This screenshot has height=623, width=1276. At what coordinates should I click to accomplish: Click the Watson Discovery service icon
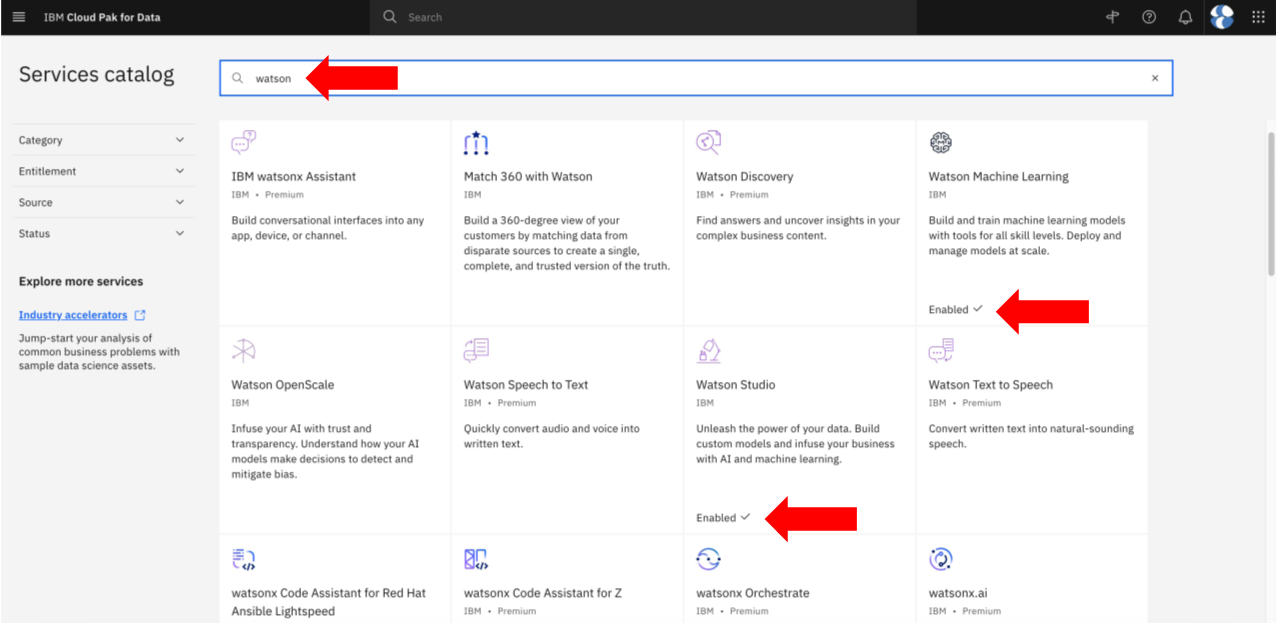(708, 142)
